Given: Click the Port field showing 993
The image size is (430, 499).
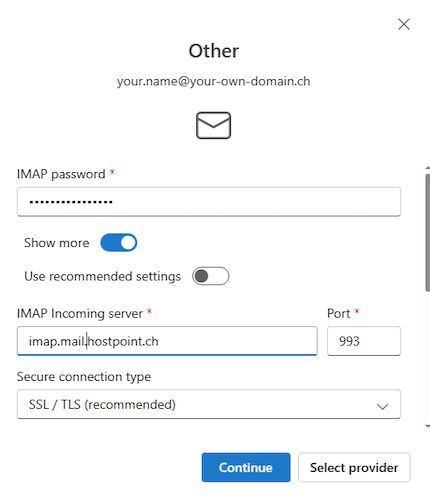Looking at the screenshot, I should [x=364, y=341].
